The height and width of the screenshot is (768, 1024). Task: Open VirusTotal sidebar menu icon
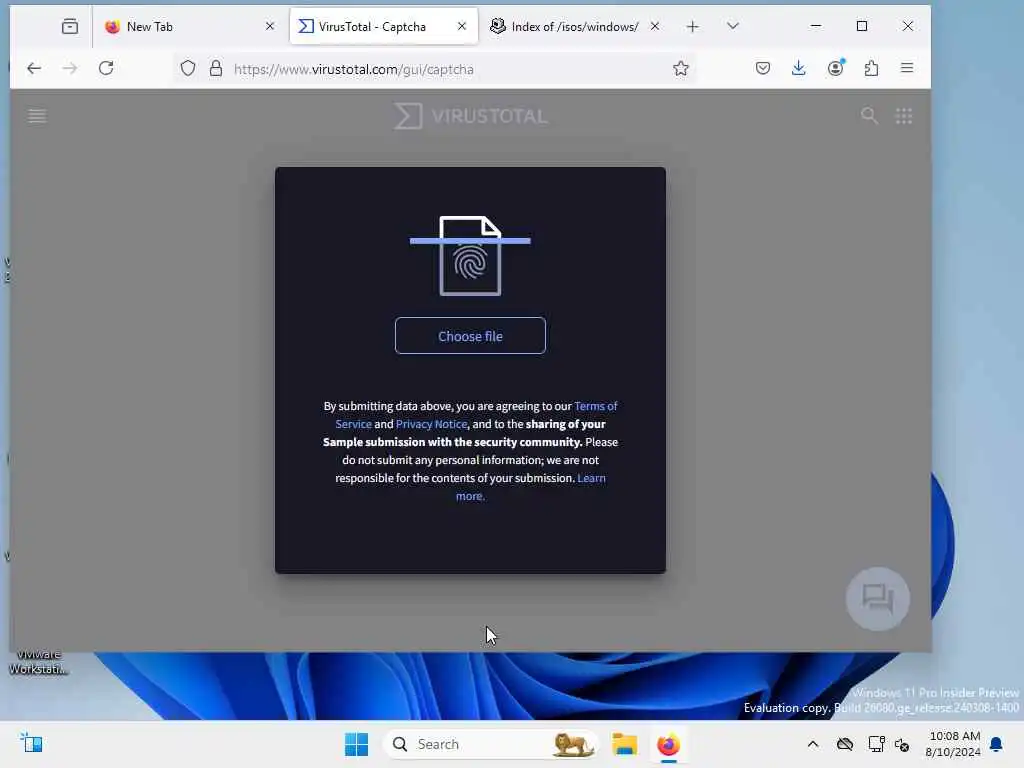[x=37, y=116]
